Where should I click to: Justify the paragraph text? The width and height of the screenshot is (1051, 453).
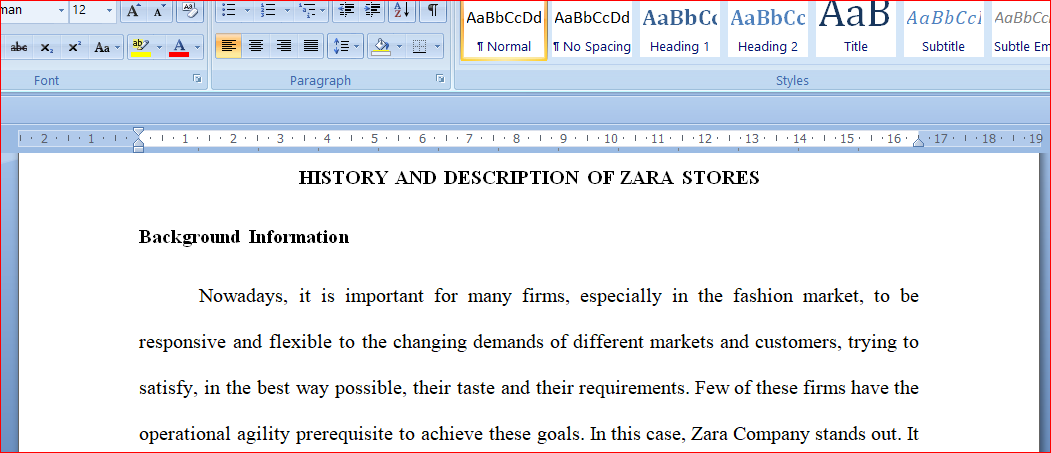310,46
